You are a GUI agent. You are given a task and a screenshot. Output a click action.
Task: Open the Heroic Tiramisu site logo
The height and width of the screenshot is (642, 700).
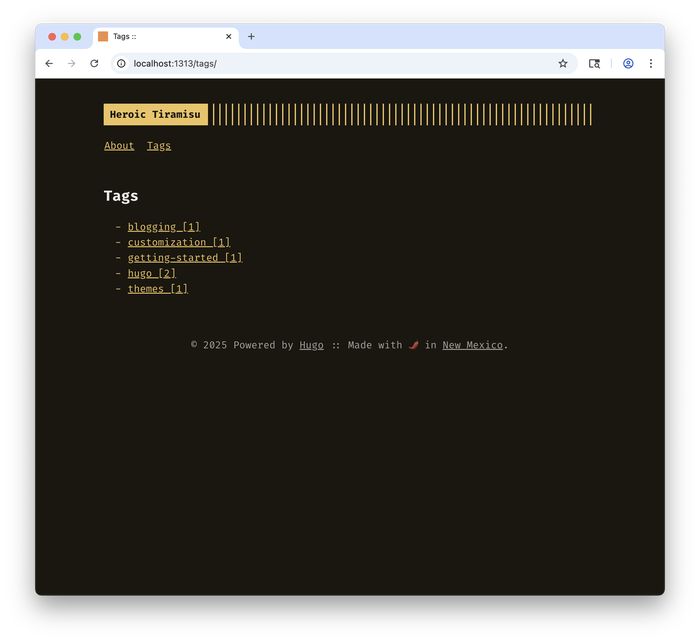156,114
